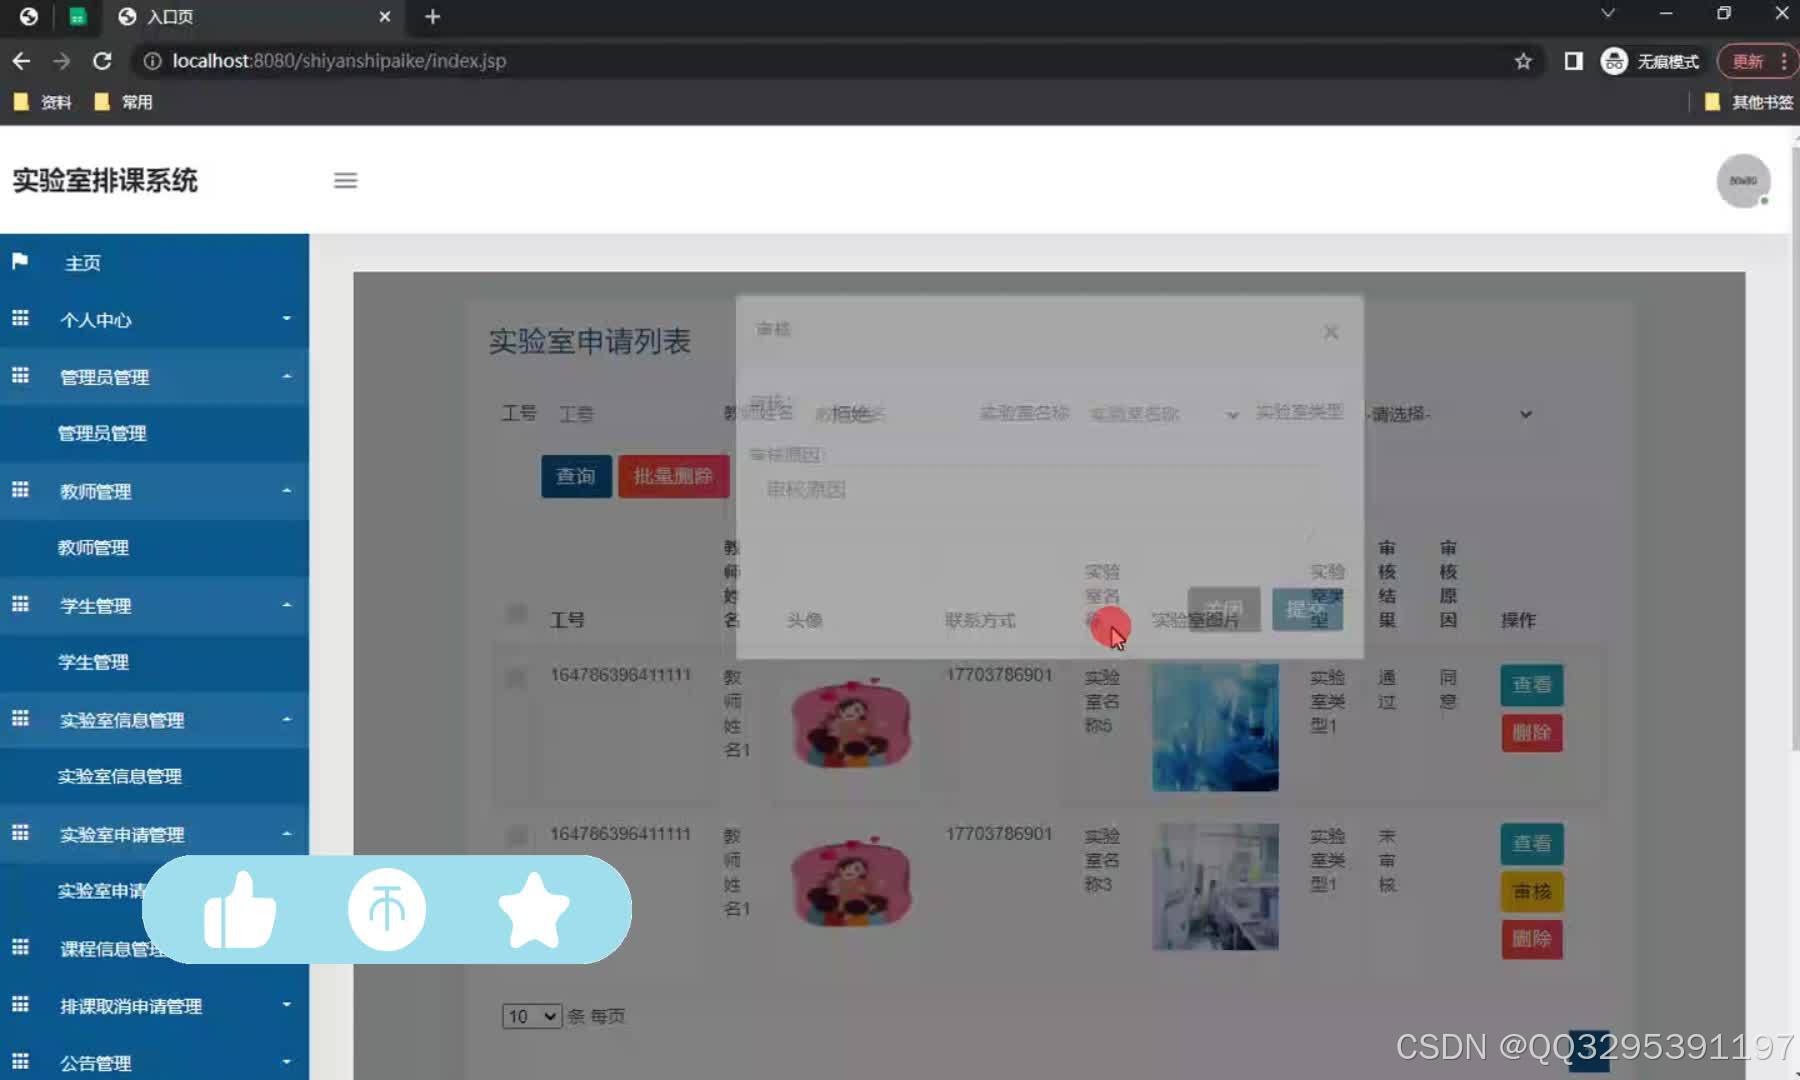Open the 实验室类型 请选择 dropdown
This screenshot has width=1800, height=1080.
point(1451,414)
